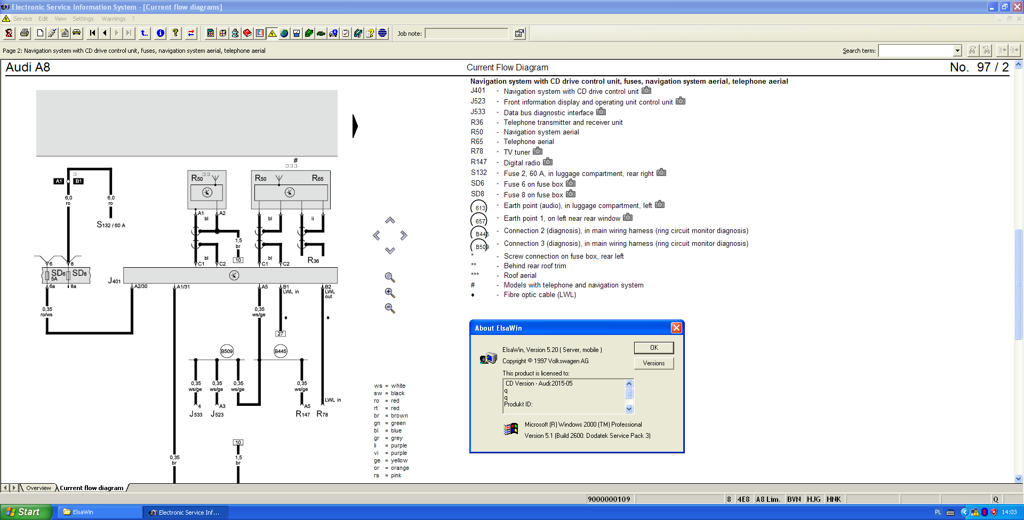The width and height of the screenshot is (1024, 520).
Task: Click OK in About ElsaWin dialog
Action: click(x=654, y=348)
